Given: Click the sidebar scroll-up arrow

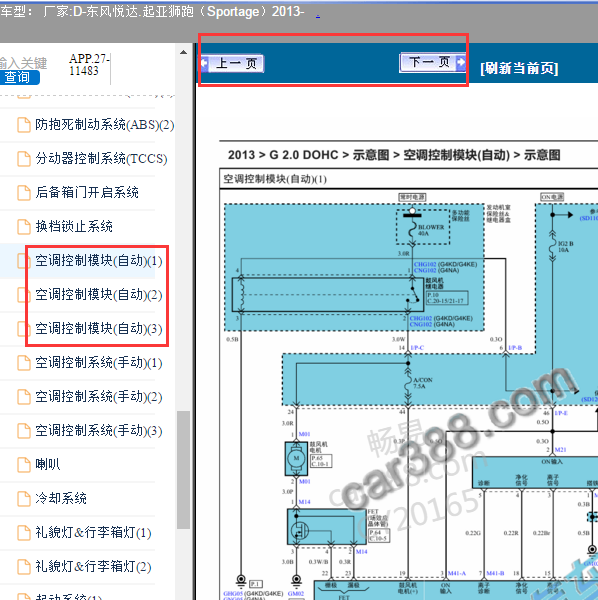Looking at the screenshot, I should pos(183,52).
